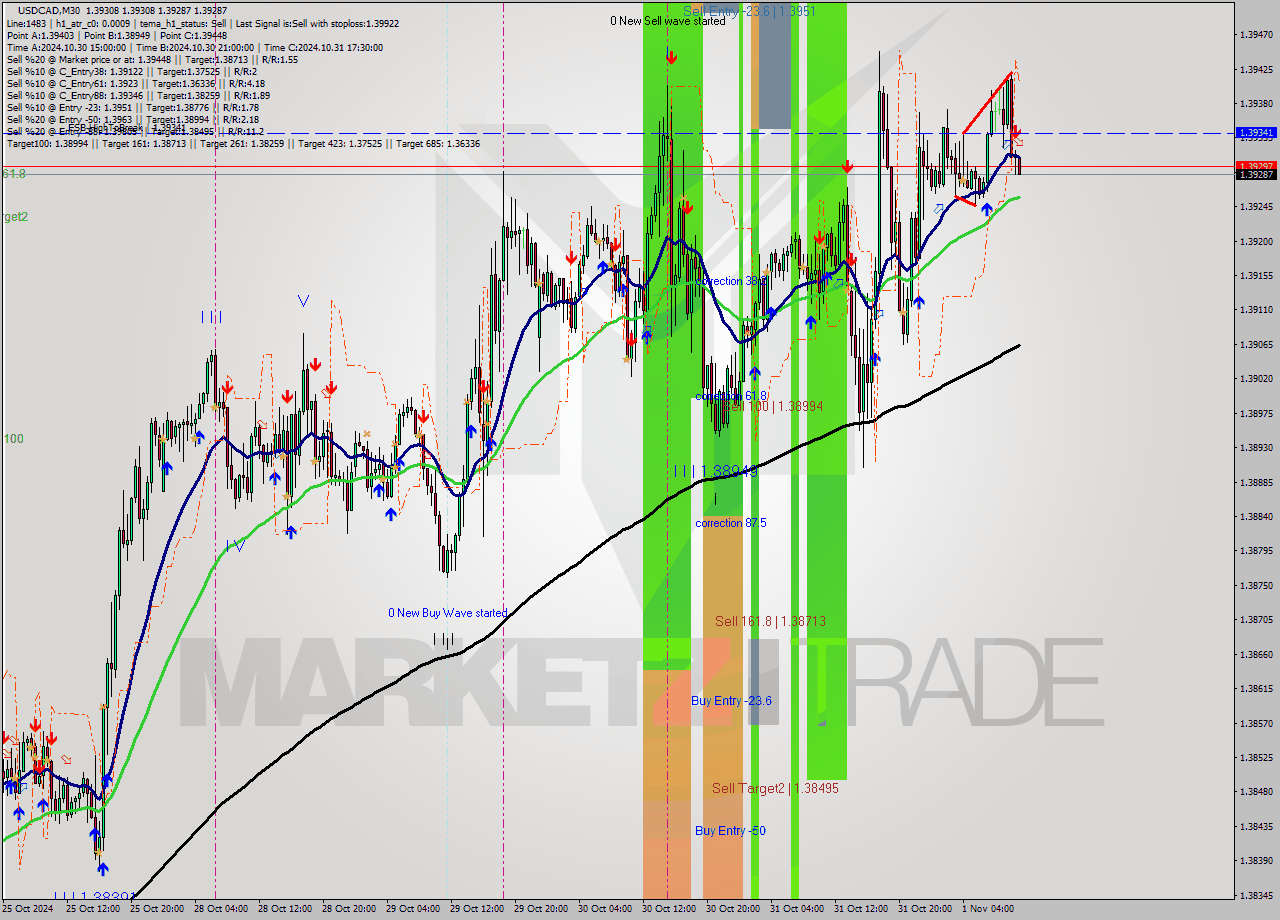Click the '31 Oct 12:00' time axis label
This screenshot has width=1280, height=920.
pyautogui.click(x=861, y=909)
